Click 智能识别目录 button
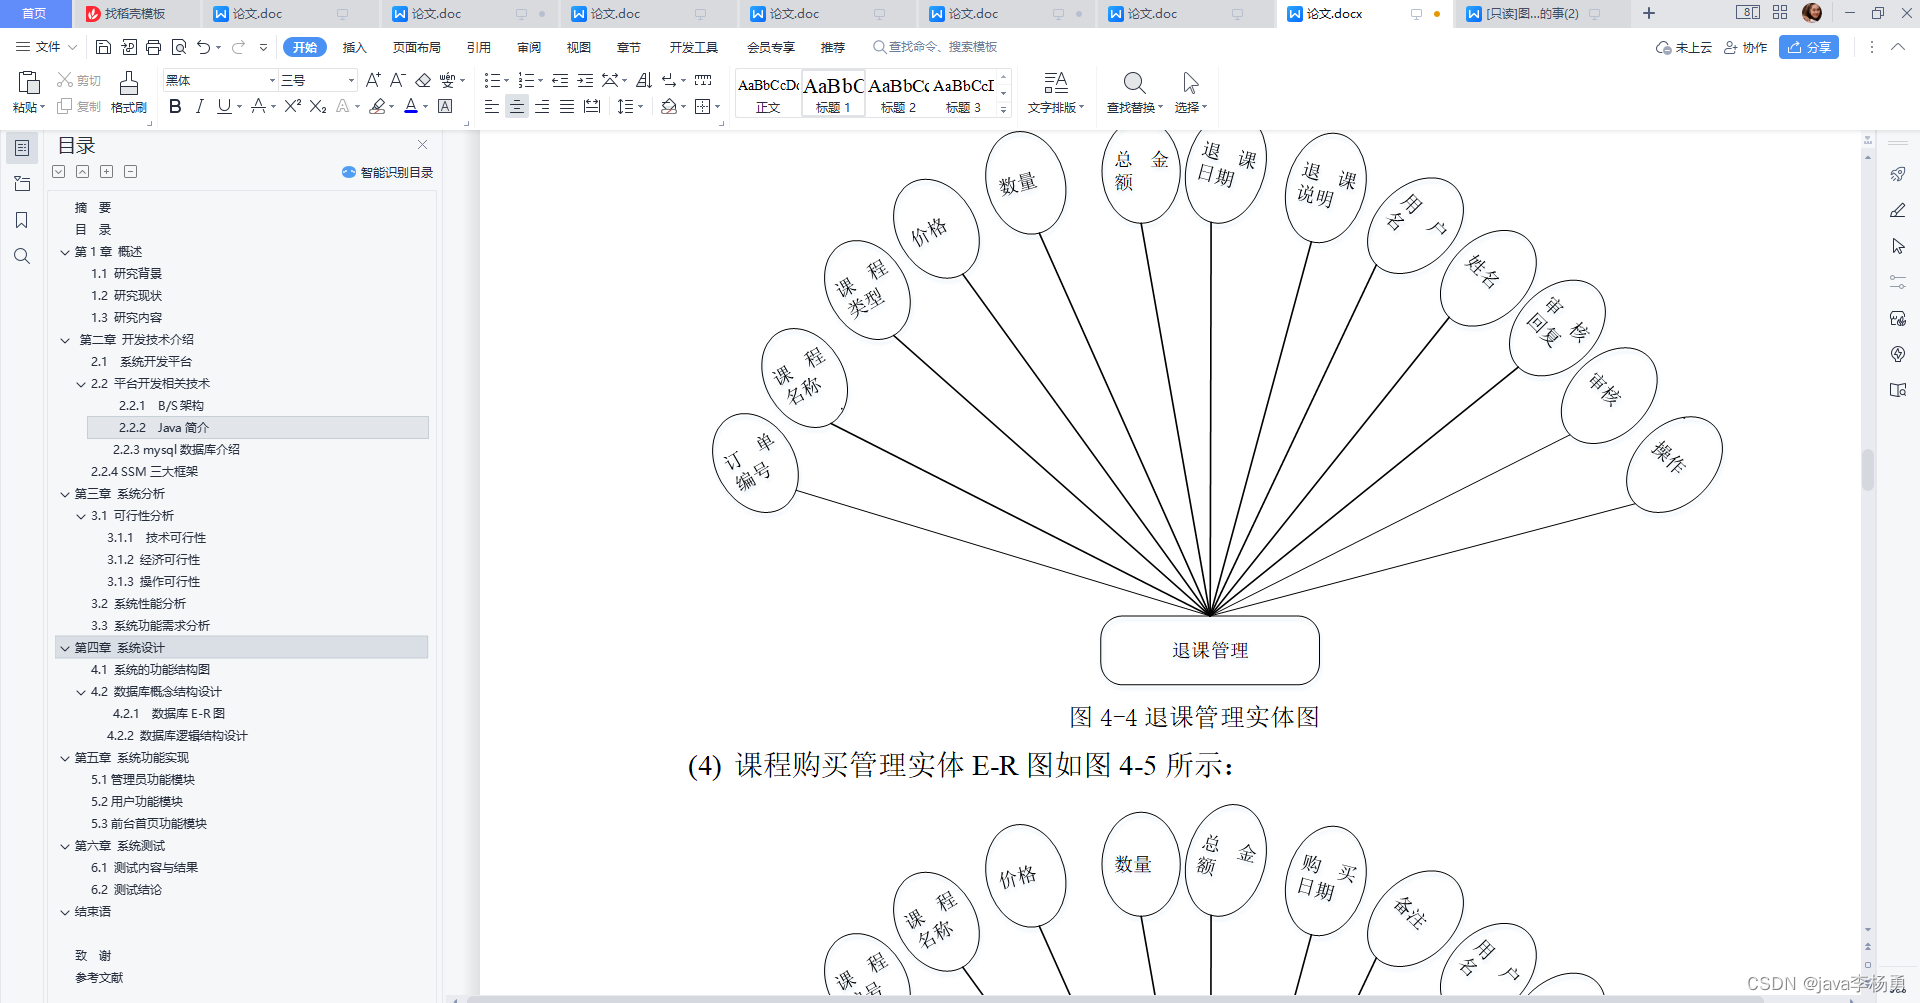This screenshot has height=1003, width=1920. (388, 172)
